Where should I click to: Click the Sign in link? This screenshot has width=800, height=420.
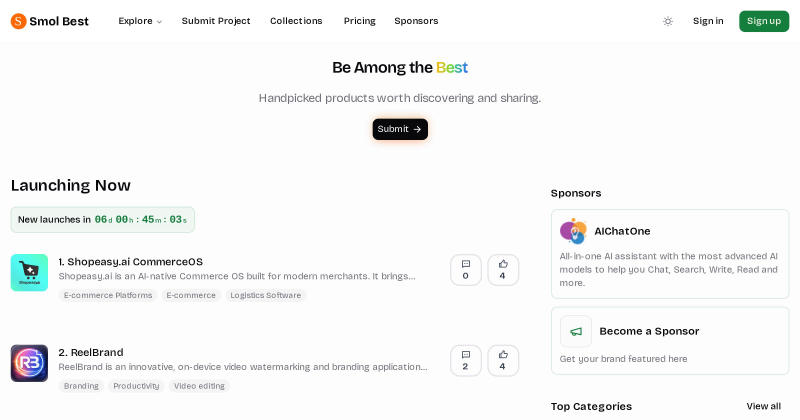(x=708, y=21)
